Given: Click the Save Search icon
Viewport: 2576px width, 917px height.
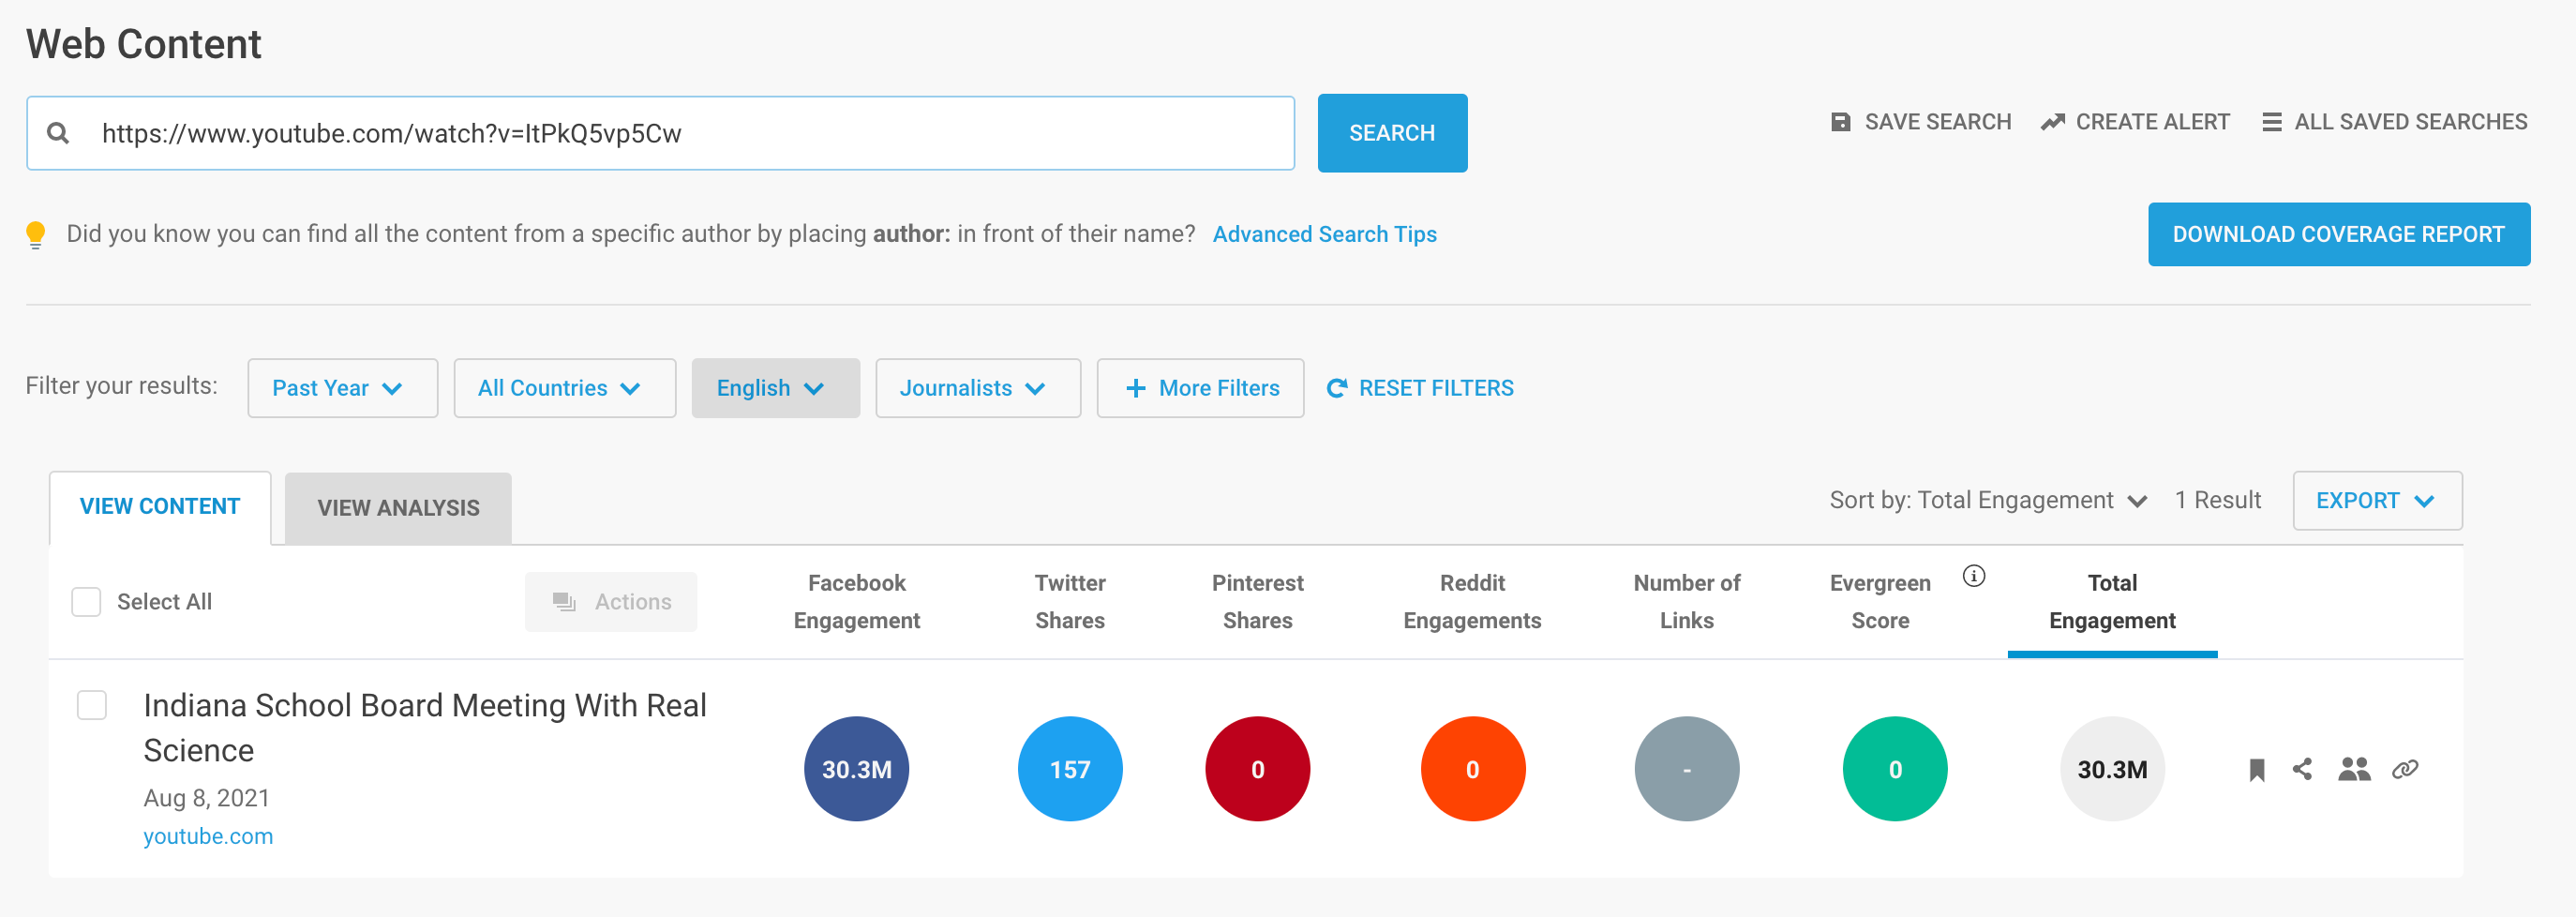Looking at the screenshot, I should pyautogui.click(x=1841, y=121).
